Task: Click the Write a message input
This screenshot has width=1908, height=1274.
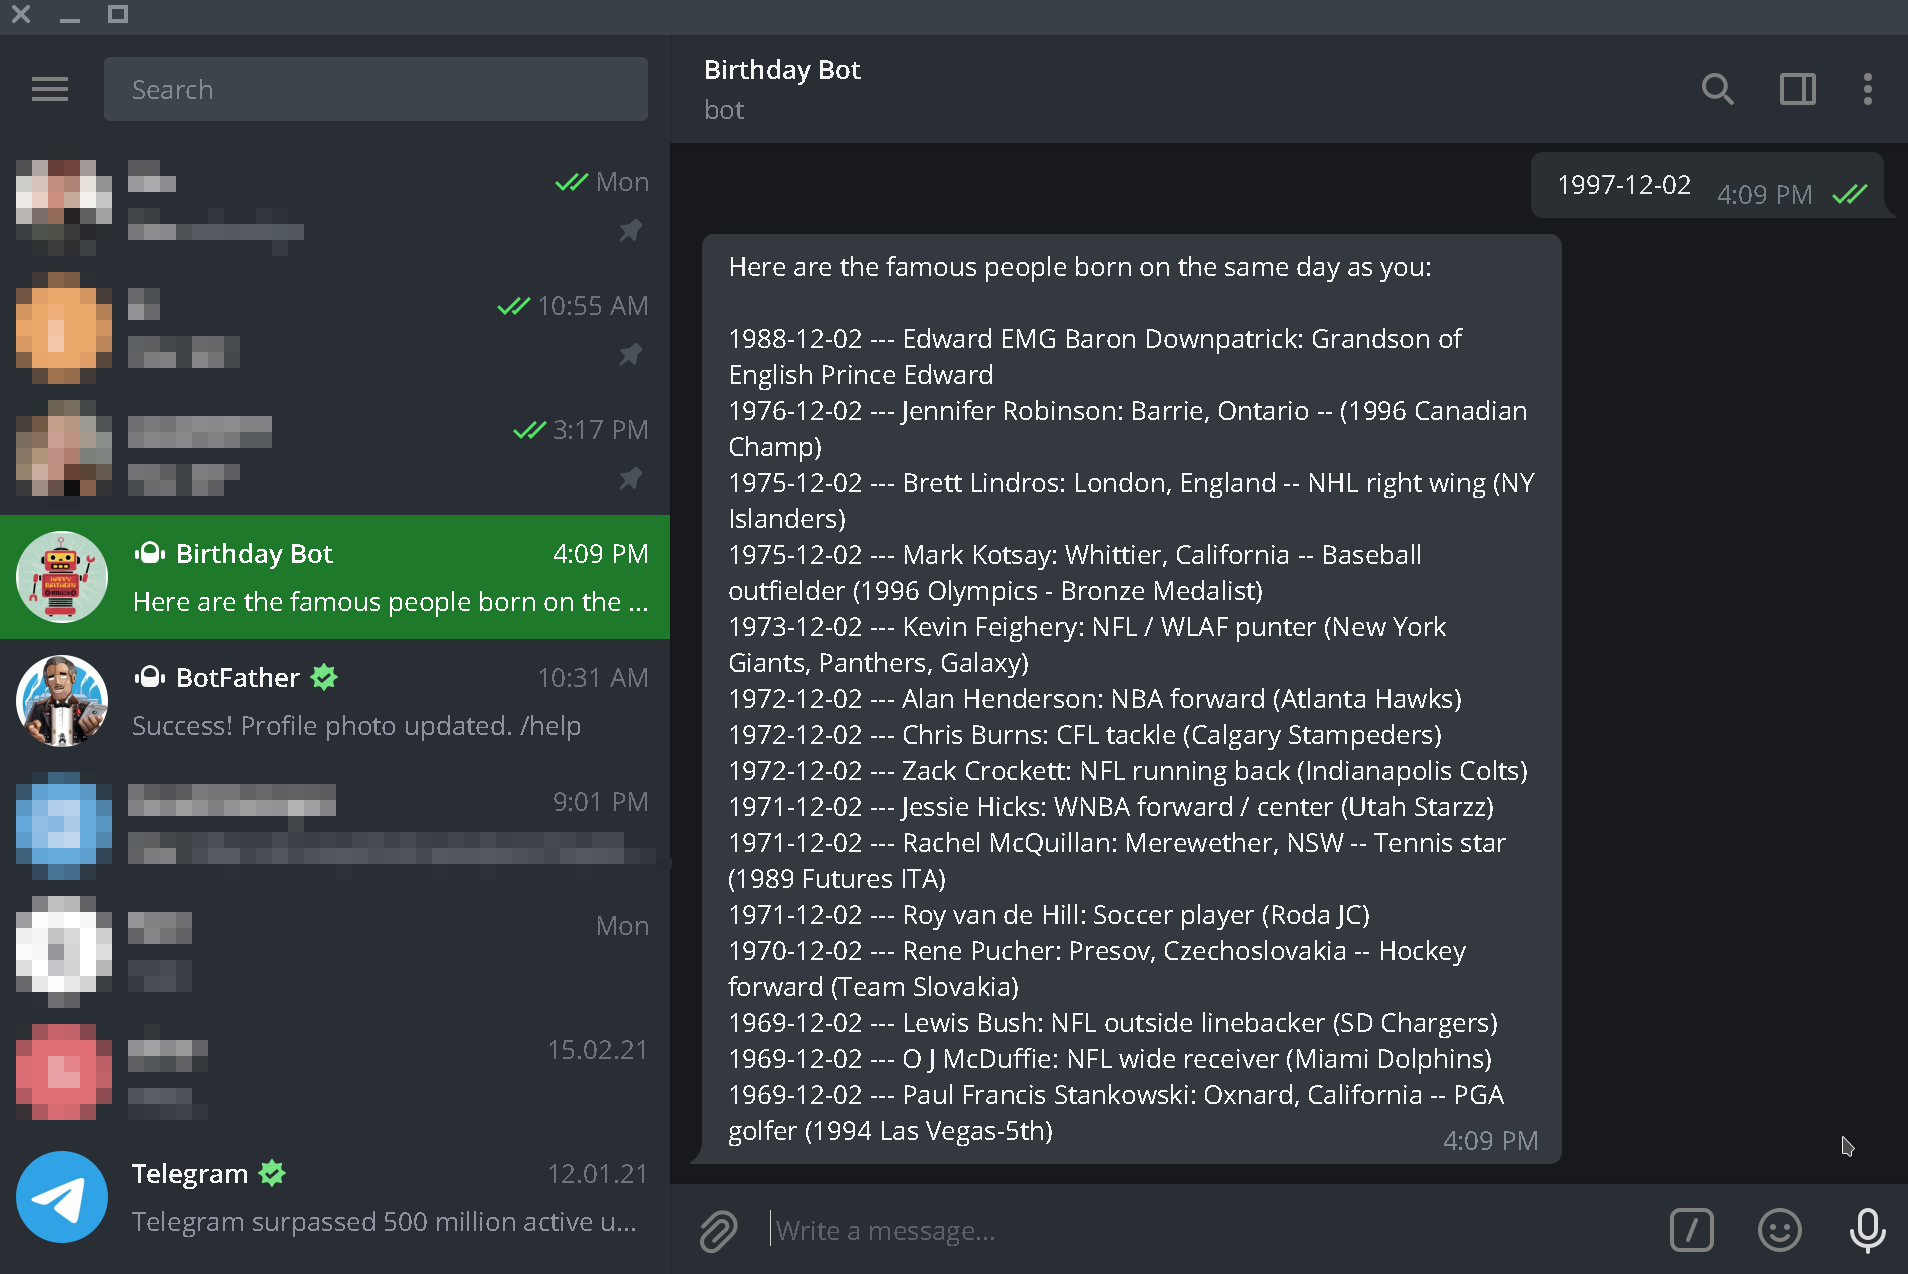Action: [x=1210, y=1230]
